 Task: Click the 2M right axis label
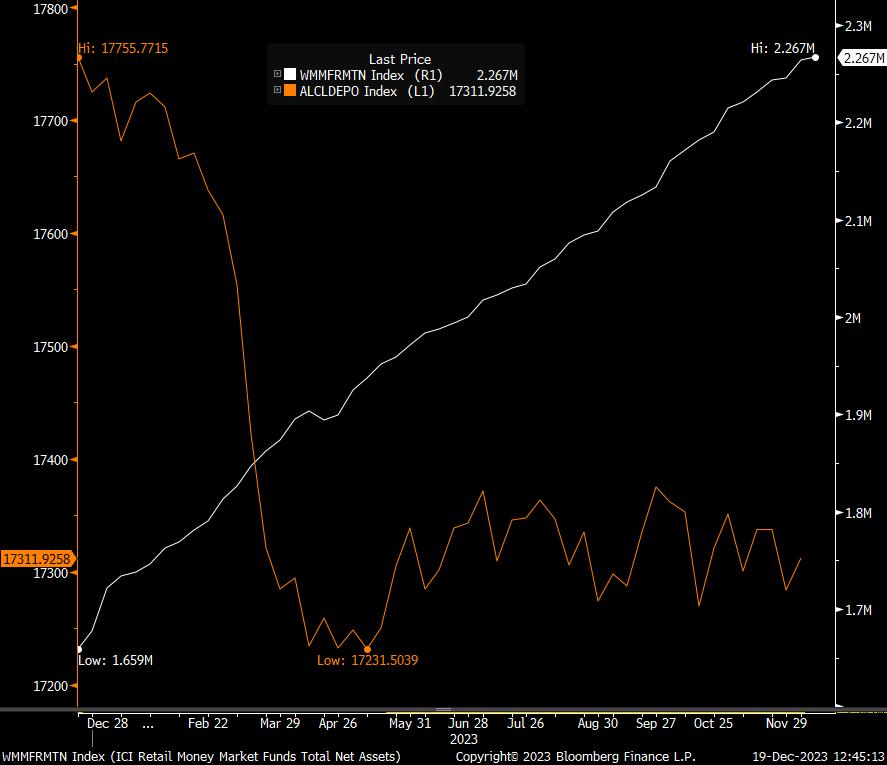(853, 318)
